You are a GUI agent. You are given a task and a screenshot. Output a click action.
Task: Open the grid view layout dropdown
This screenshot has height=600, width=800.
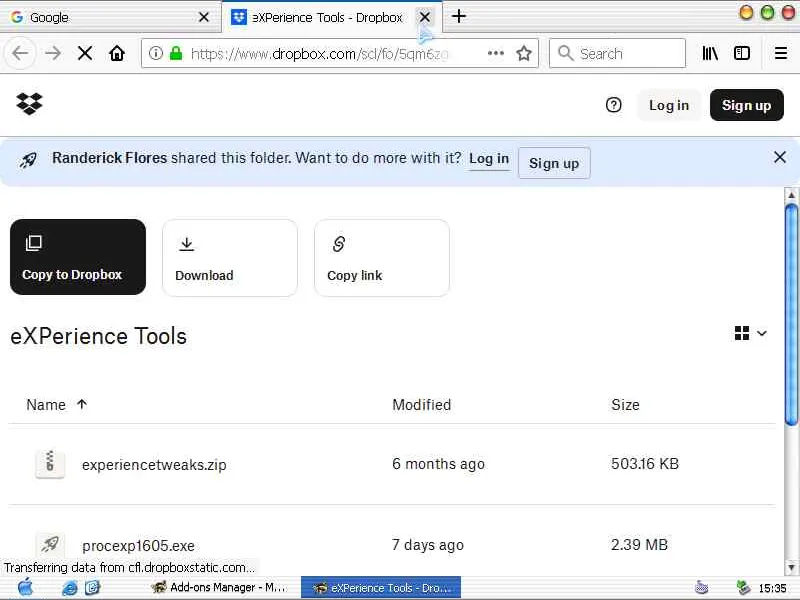pyautogui.click(x=751, y=333)
